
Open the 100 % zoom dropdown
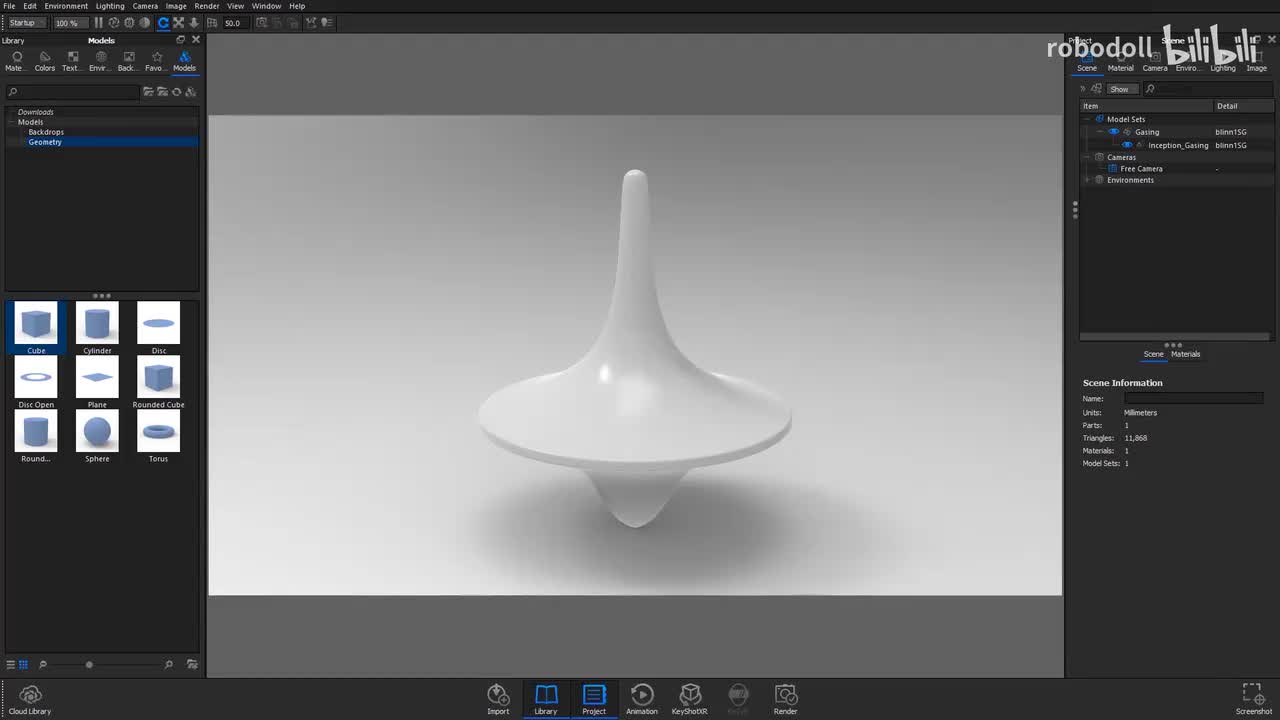(x=71, y=22)
